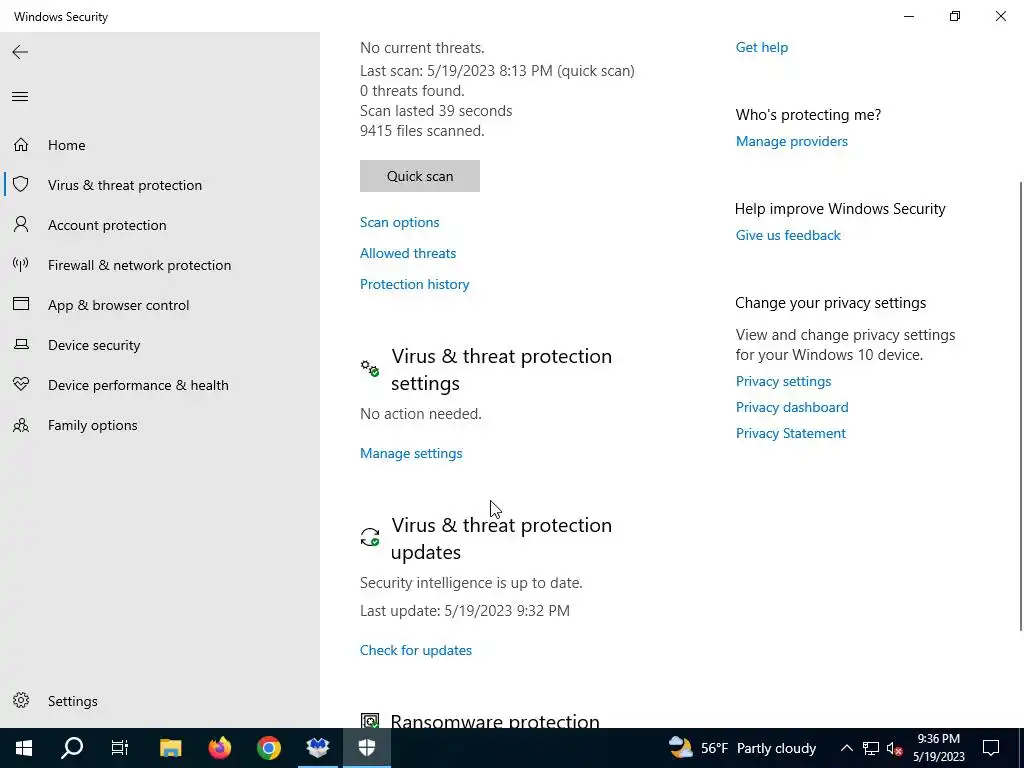Open Privacy Statement link
The height and width of the screenshot is (768, 1024).
tap(791, 433)
